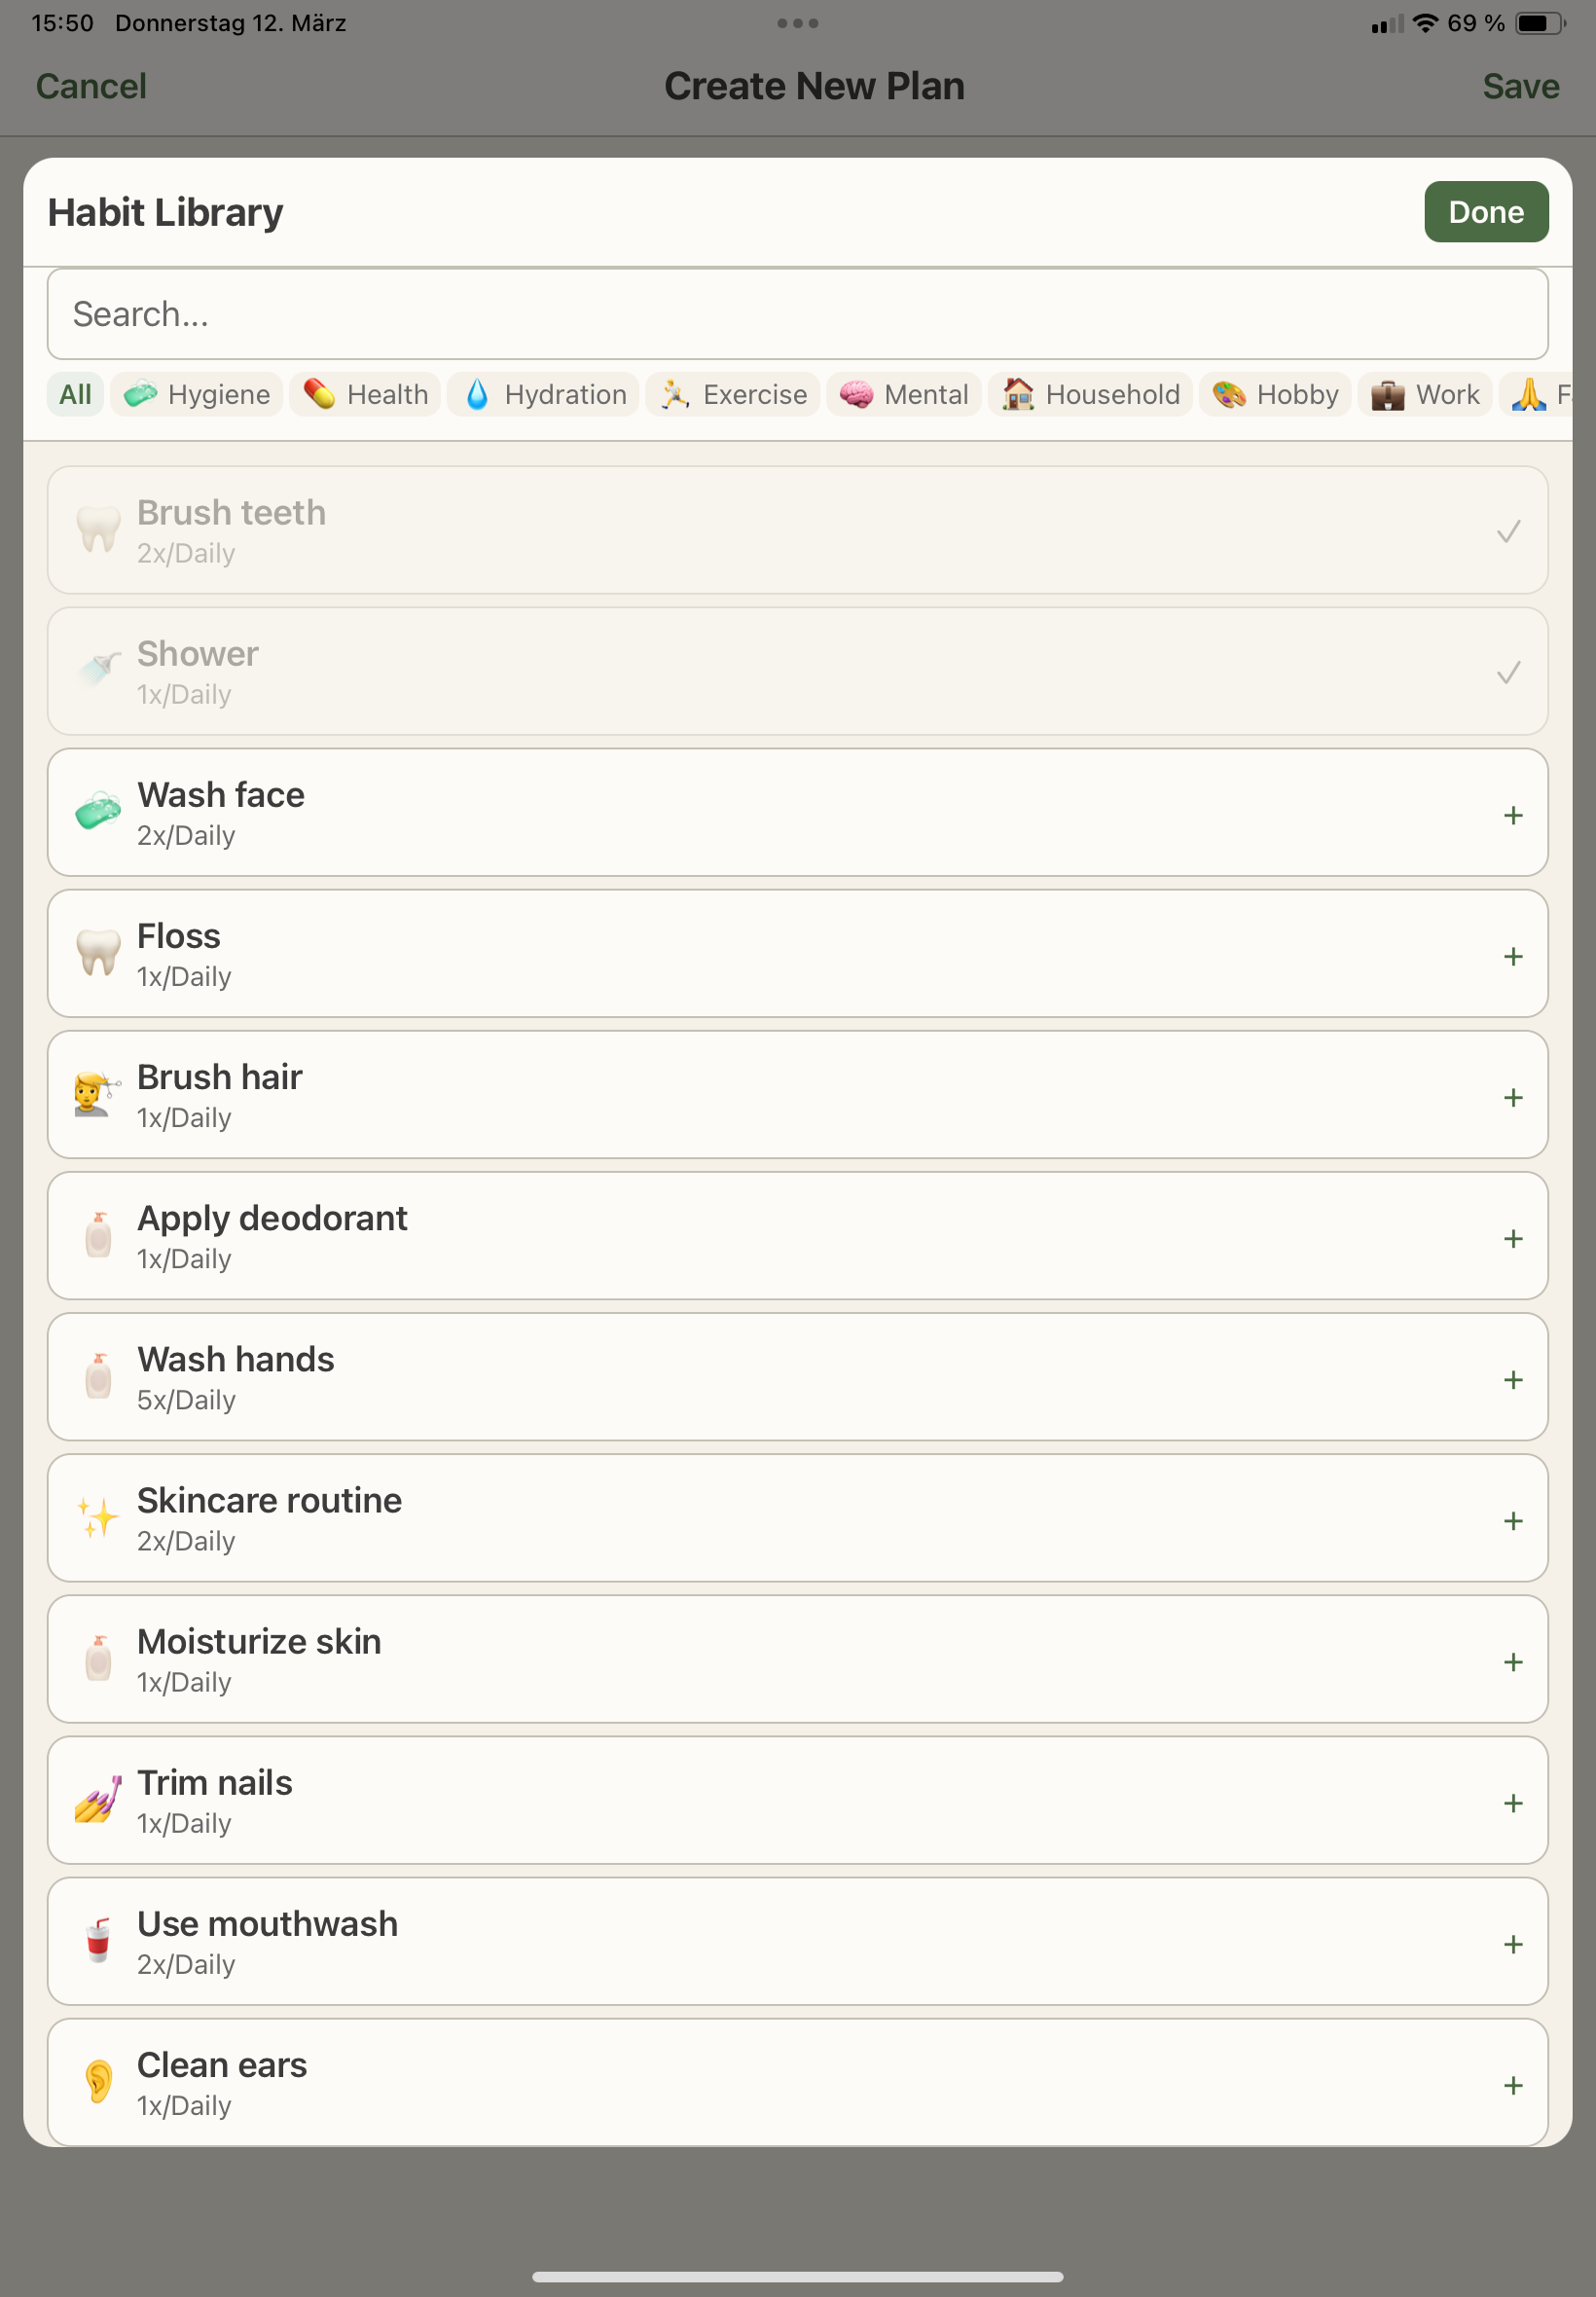Screen dimensions: 1596x2297
Task: Add Wash face to the plan
Action: click(1513, 813)
